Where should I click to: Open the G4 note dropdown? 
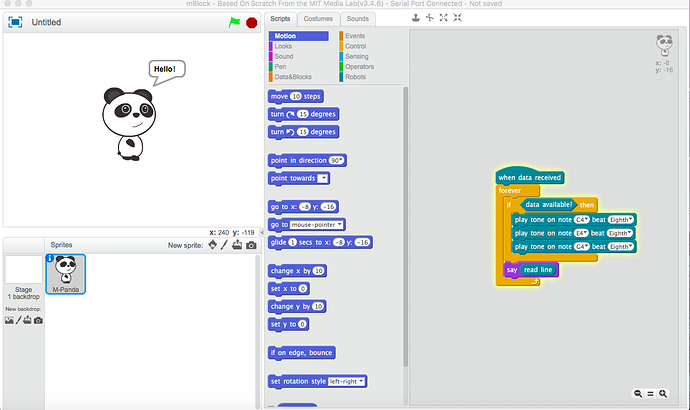(x=582, y=246)
